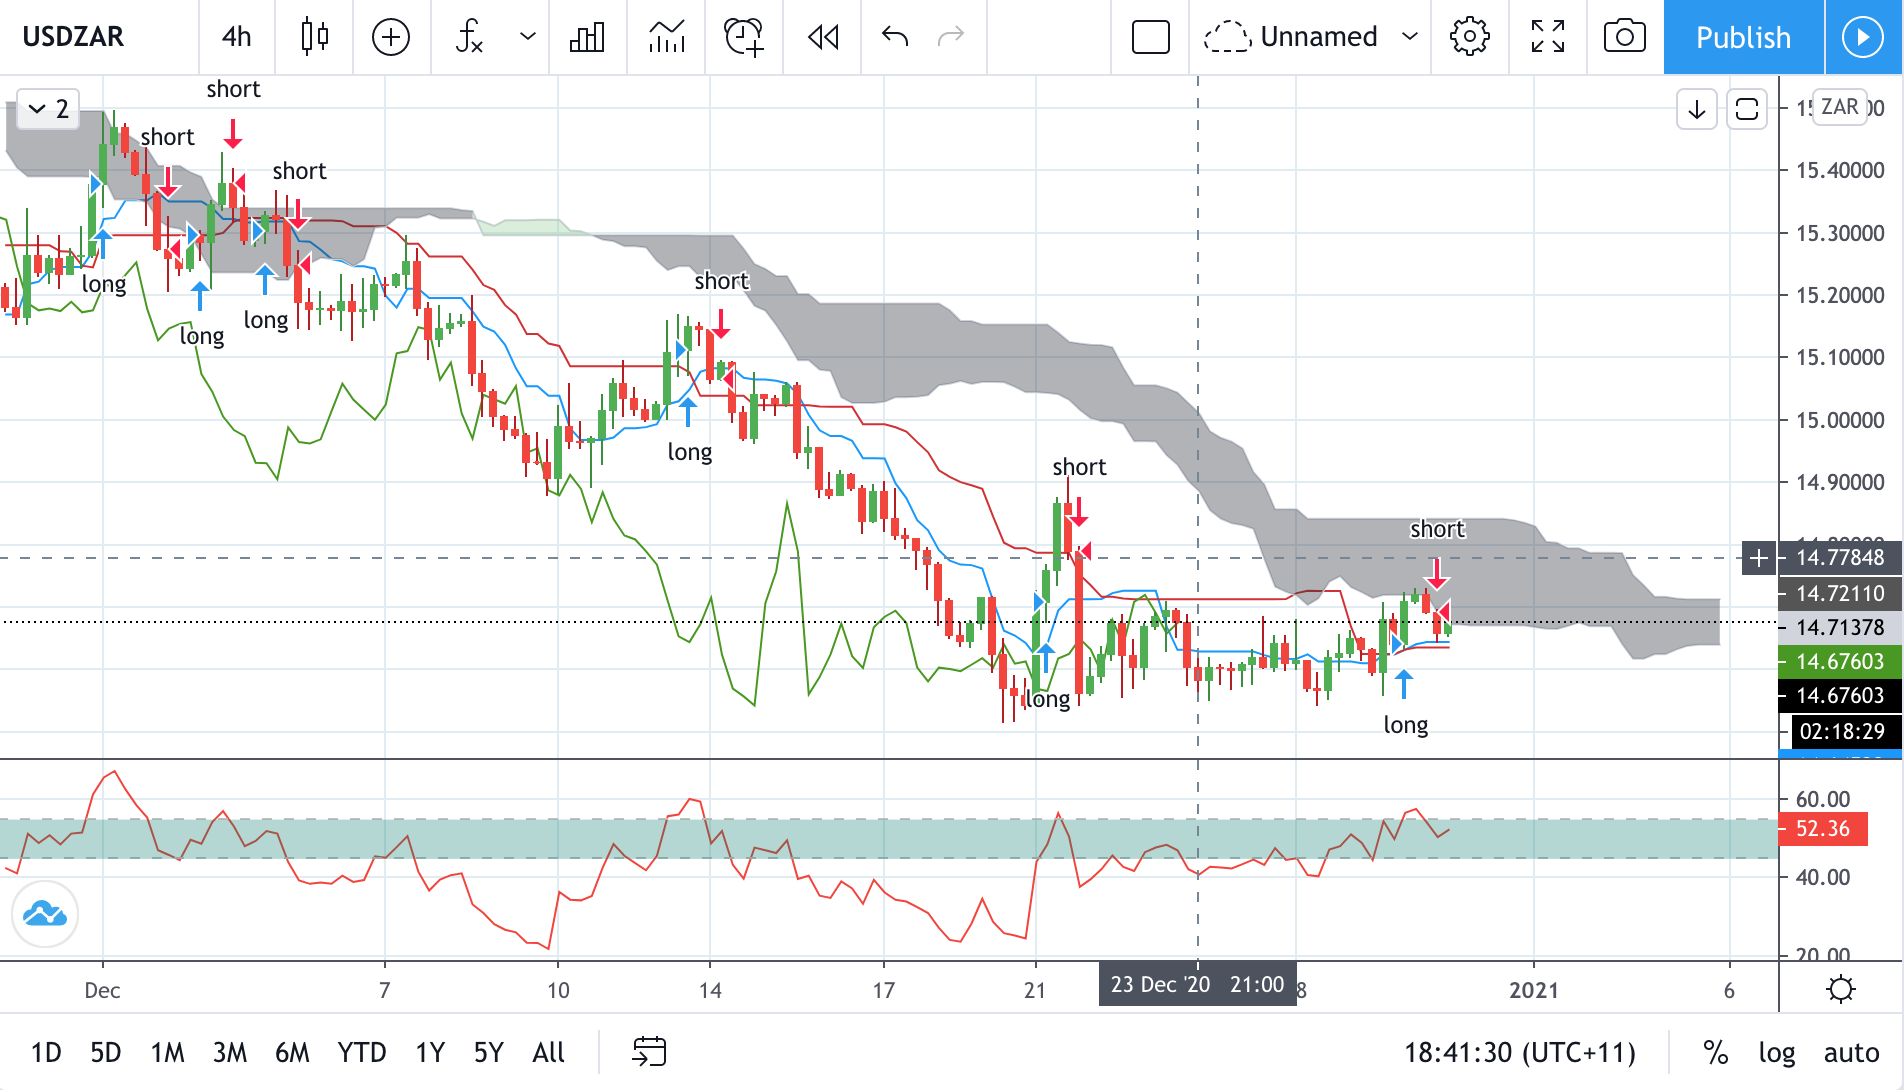
Task: Open the financials bar chart icon
Action: pyautogui.click(x=587, y=37)
